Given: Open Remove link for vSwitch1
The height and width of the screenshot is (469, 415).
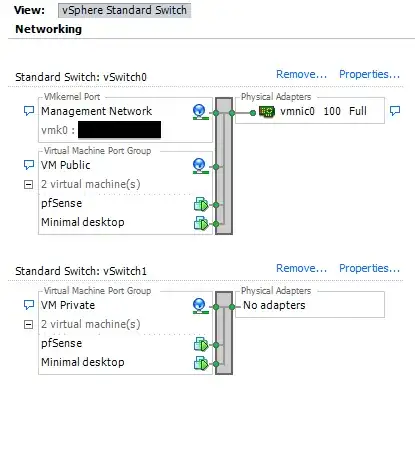Looking at the screenshot, I should tap(301, 268).
